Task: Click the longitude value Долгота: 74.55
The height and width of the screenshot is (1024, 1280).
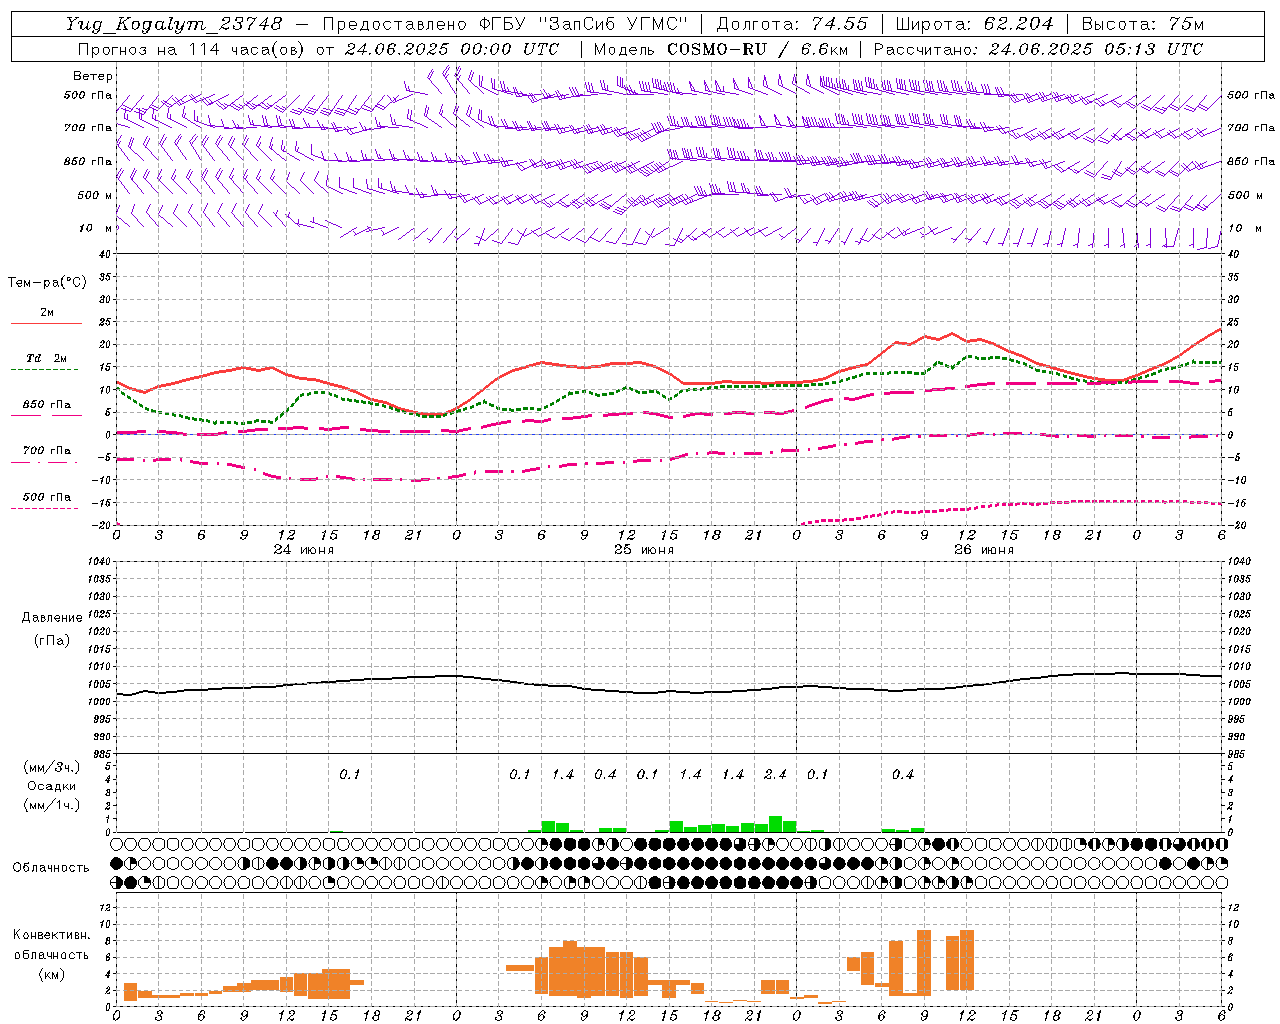Action: tap(792, 24)
